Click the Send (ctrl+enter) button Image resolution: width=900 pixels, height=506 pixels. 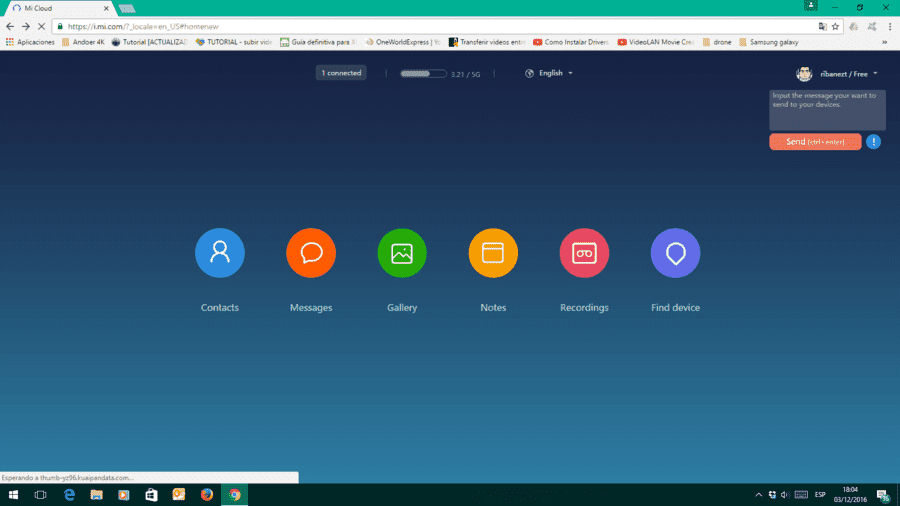815,142
